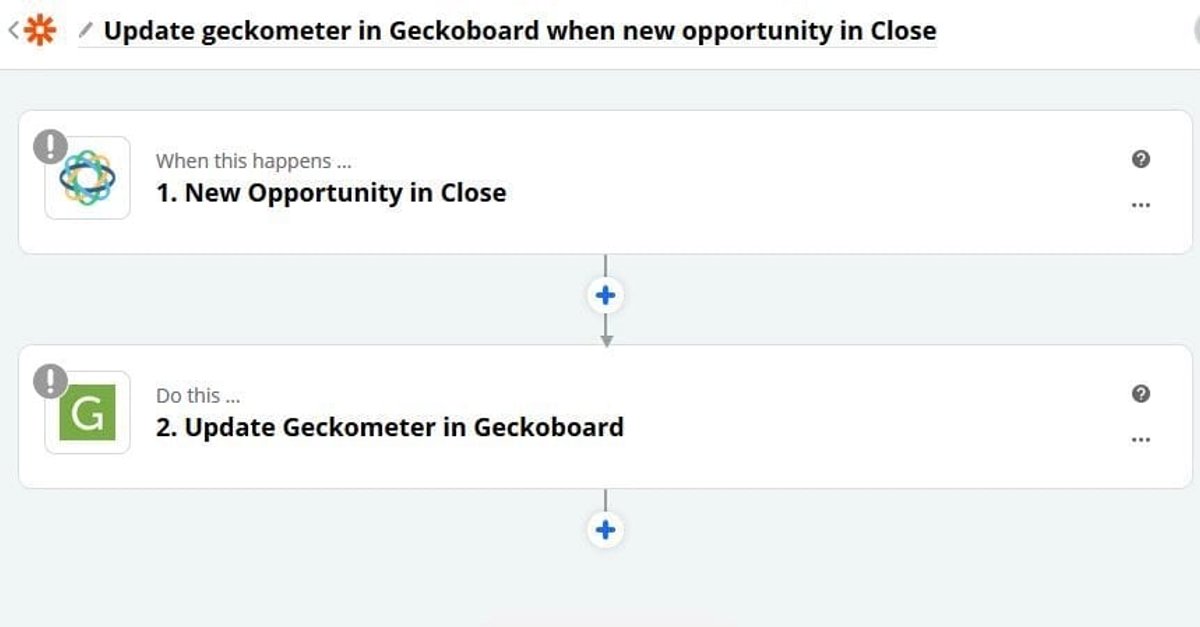
Task: Open the Update Geckometer in Geckoboard step
Action: (x=390, y=428)
